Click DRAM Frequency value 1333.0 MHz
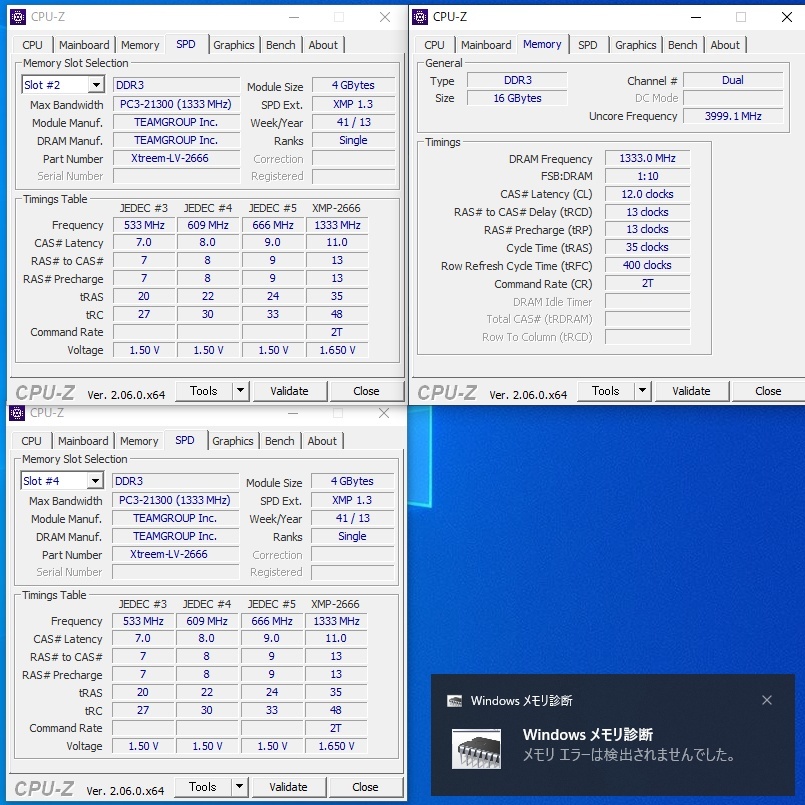 click(x=647, y=158)
